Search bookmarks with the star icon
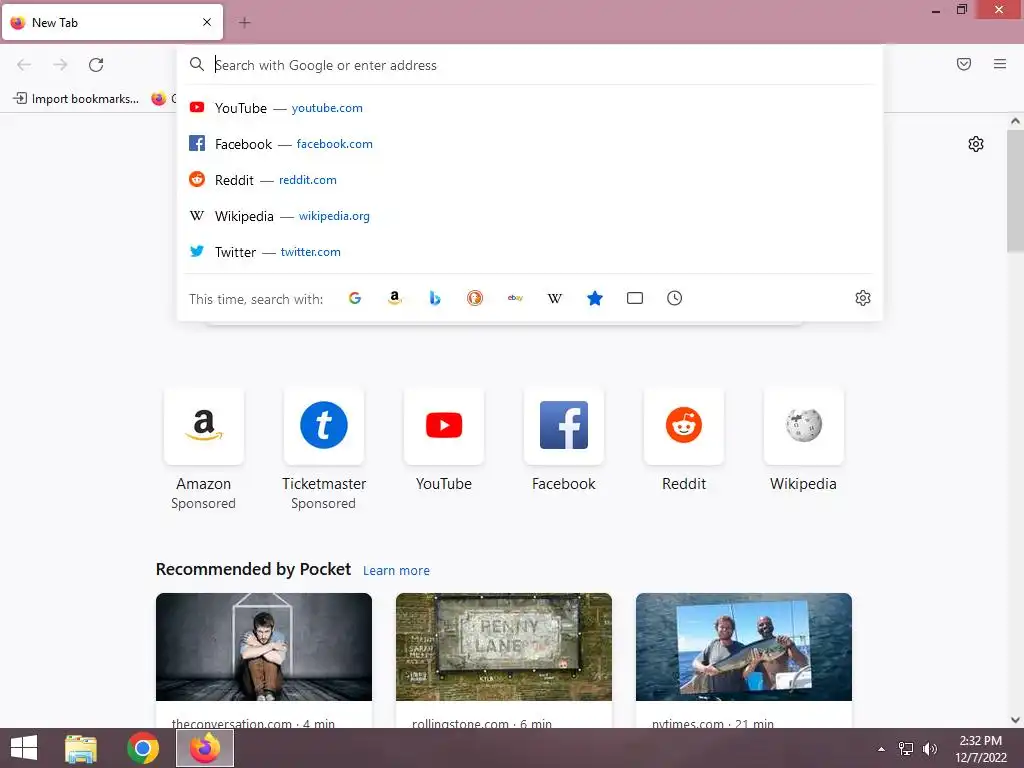The height and width of the screenshot is (768, 1024). point(595,298)
